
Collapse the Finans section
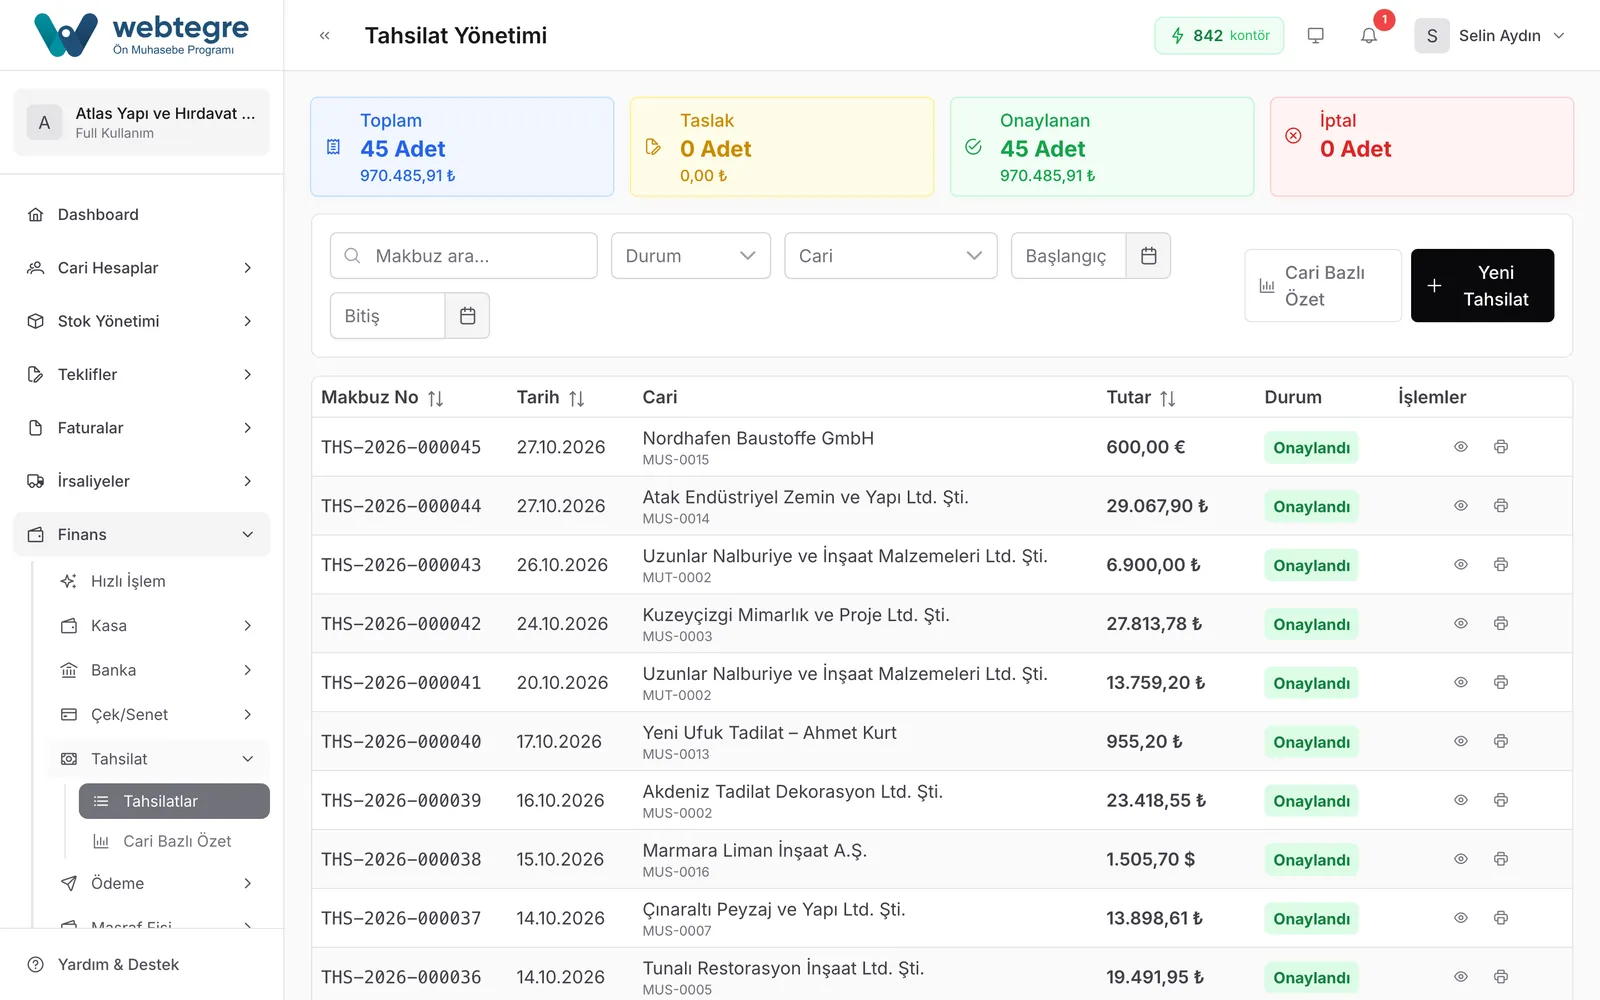point(141,535)
